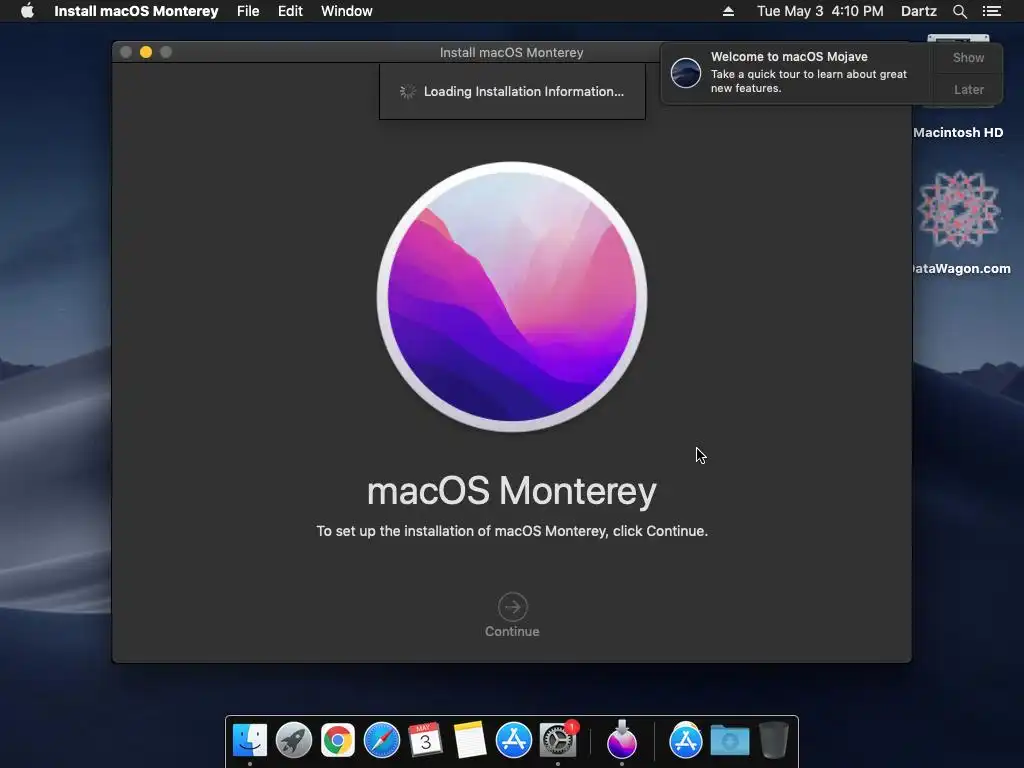Click Later on Mojave welcome notification

[x=968, y=89]
